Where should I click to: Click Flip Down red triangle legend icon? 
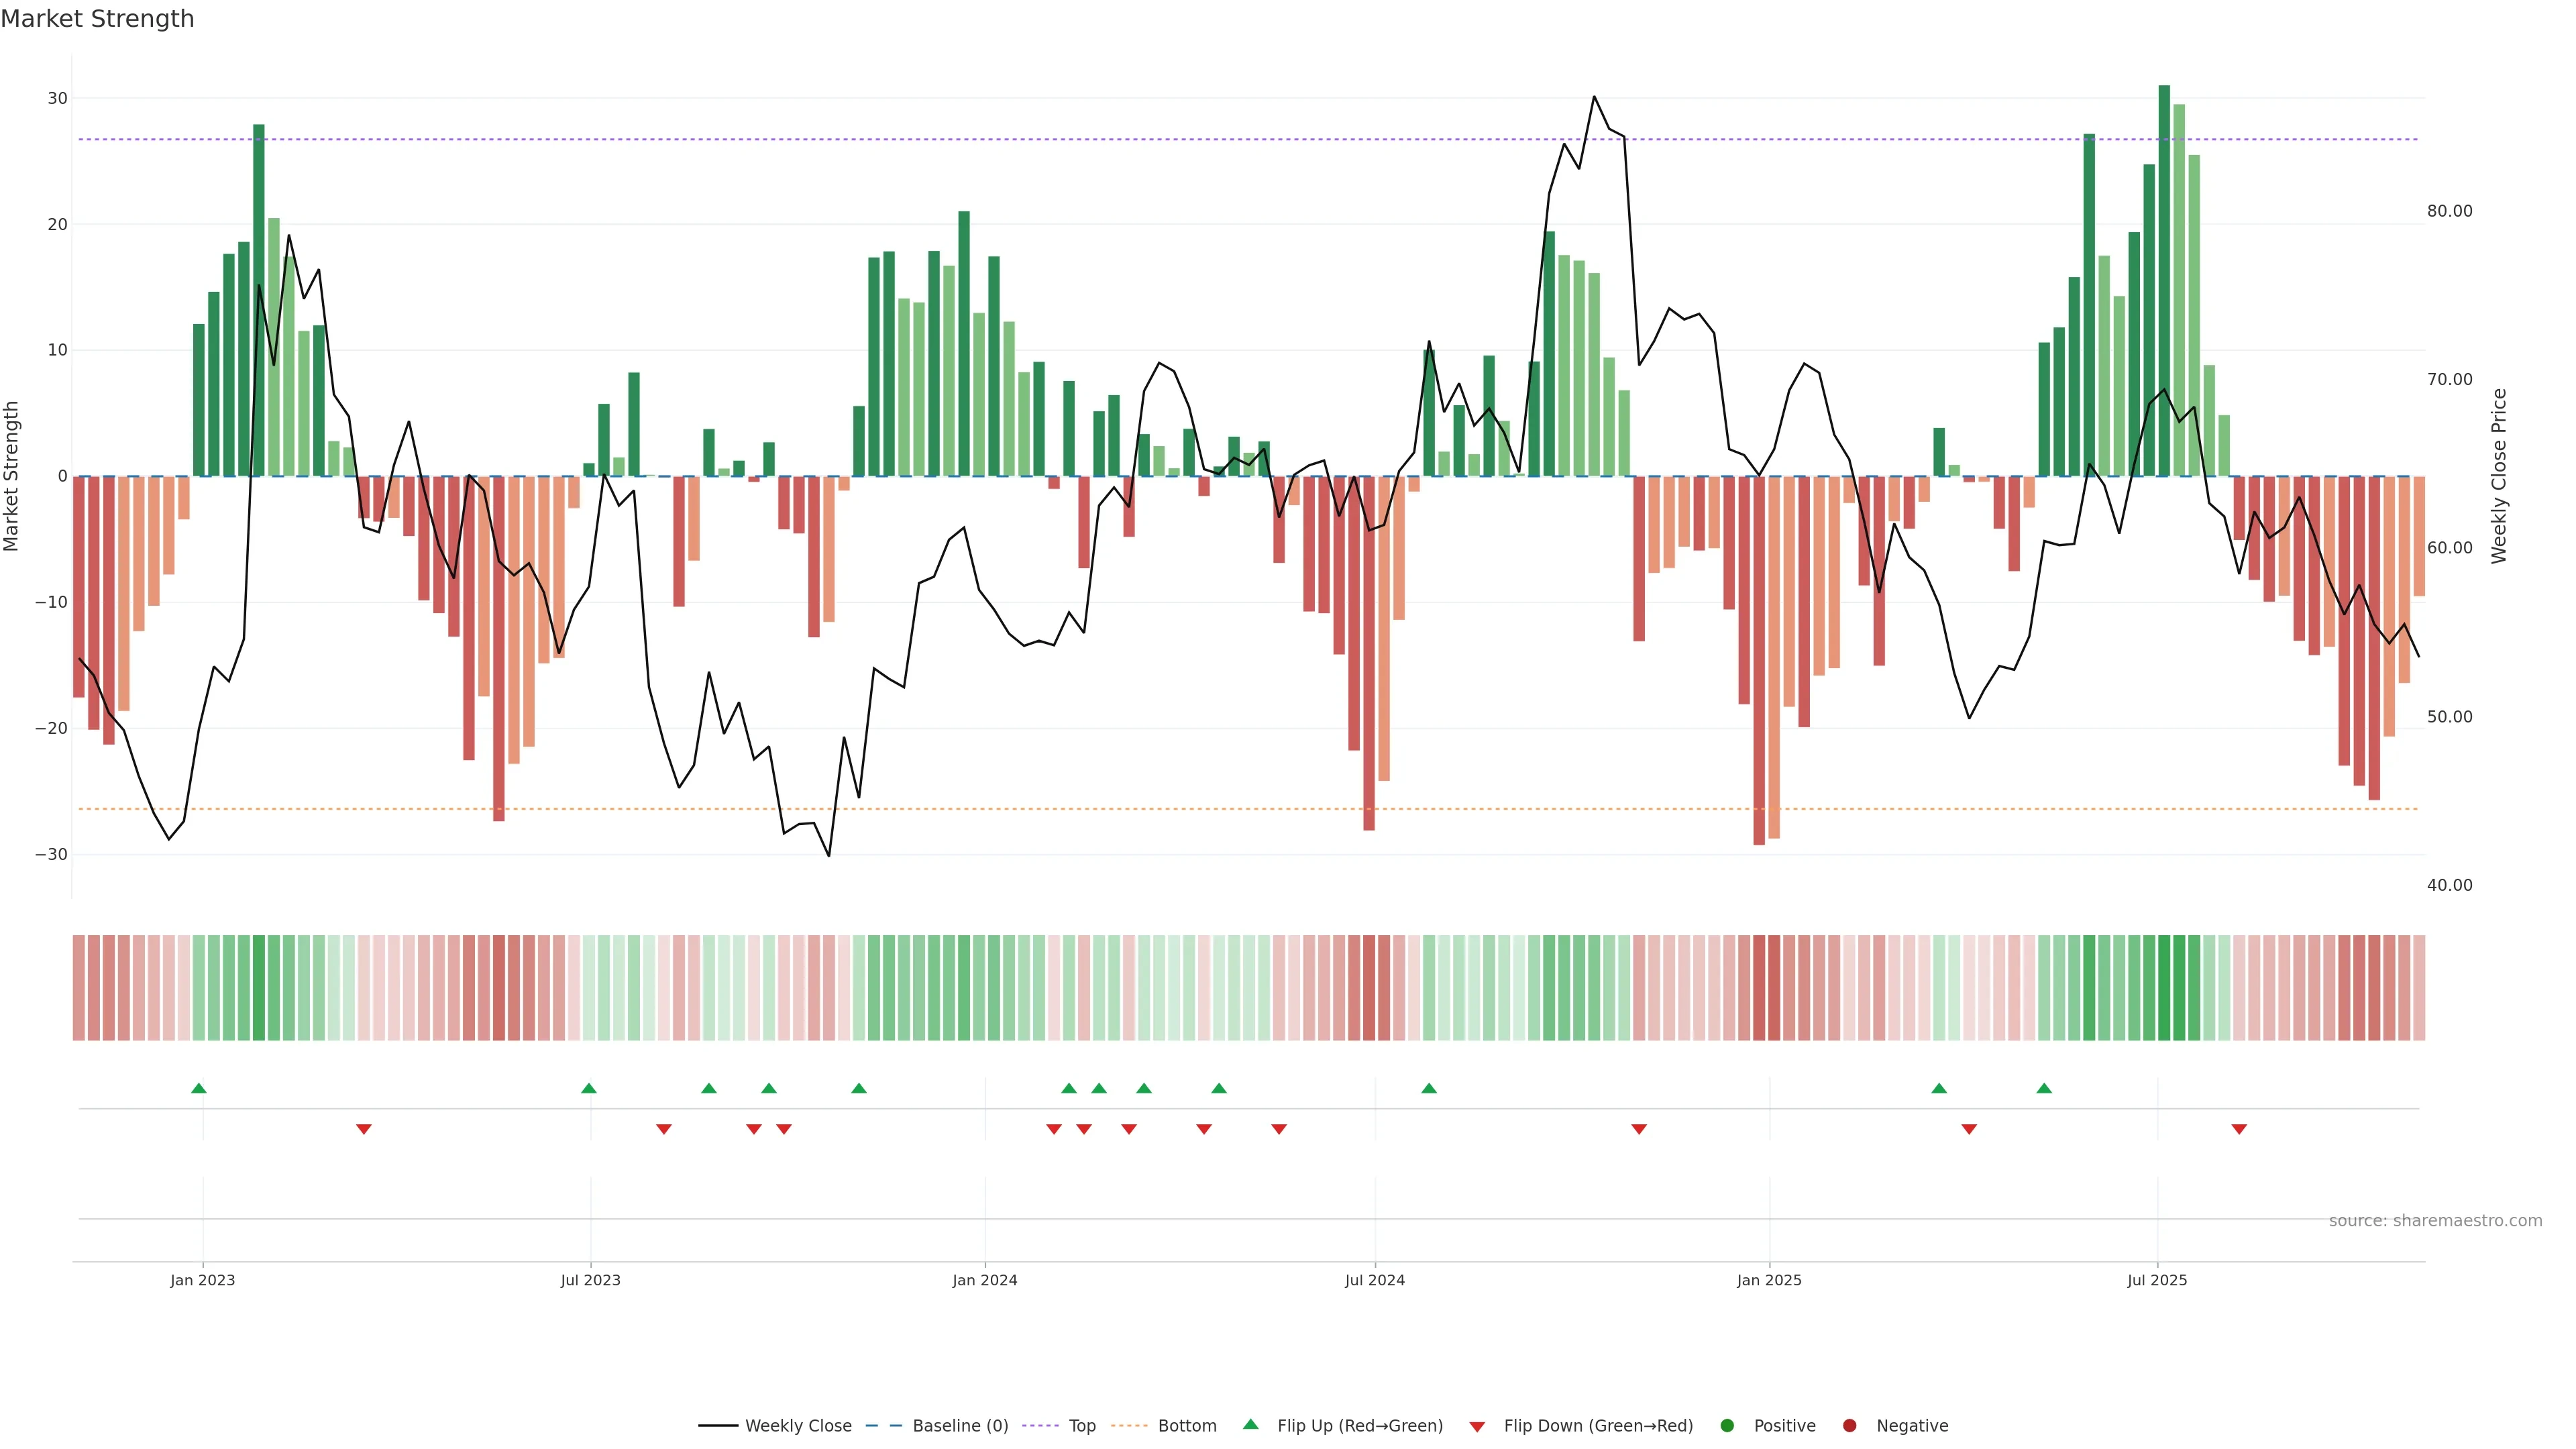click(1477, 1427)
